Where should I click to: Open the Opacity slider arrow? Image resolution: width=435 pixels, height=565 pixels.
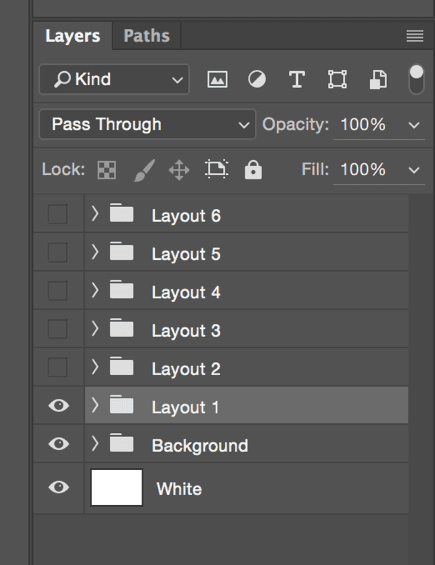click(414, 125)
